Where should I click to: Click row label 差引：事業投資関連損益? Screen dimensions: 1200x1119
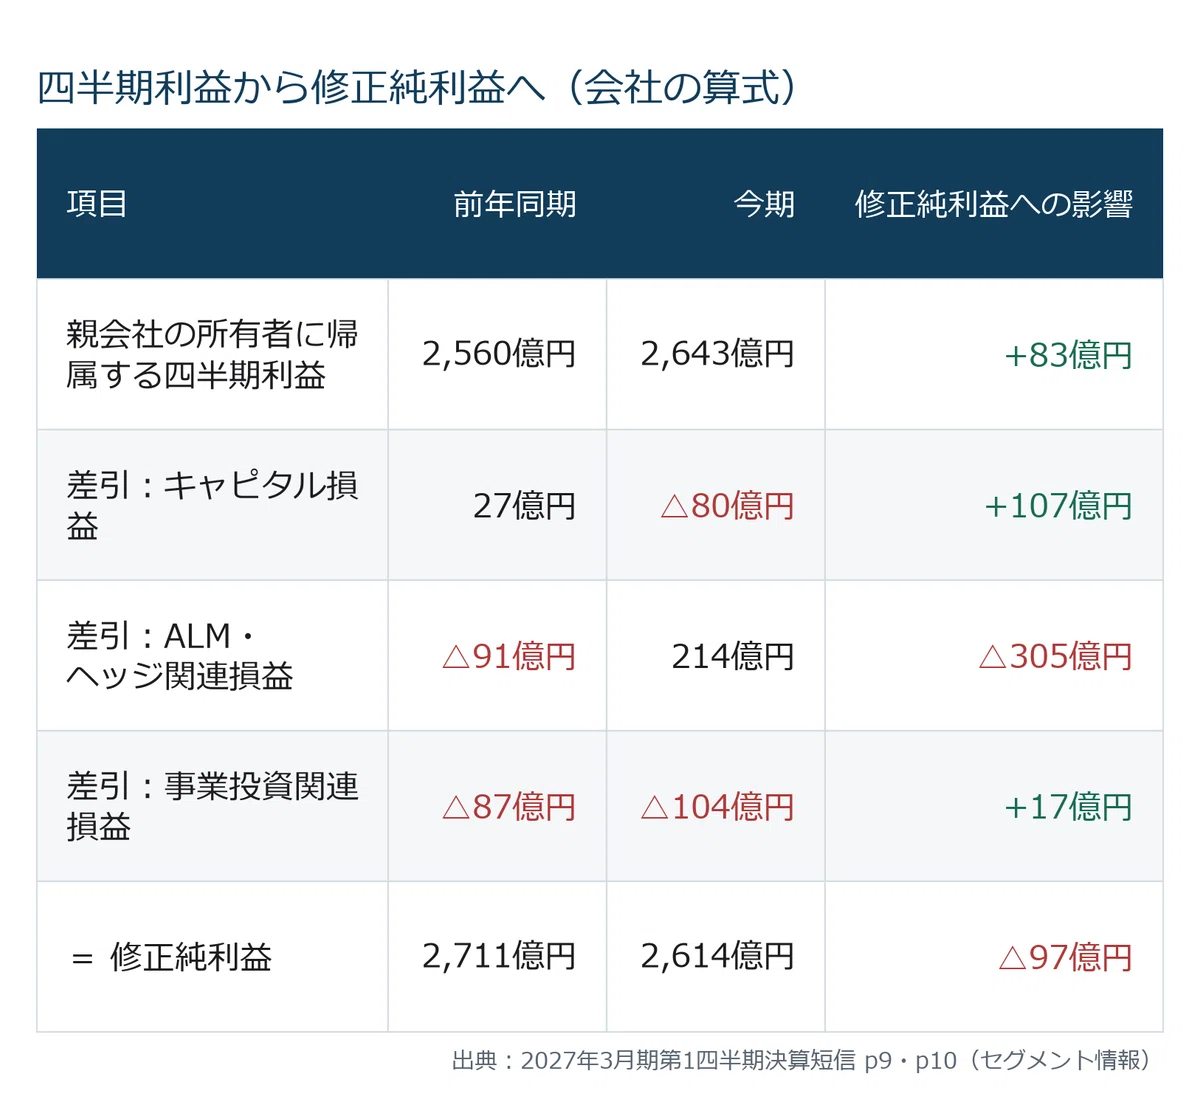click(212, 806)
